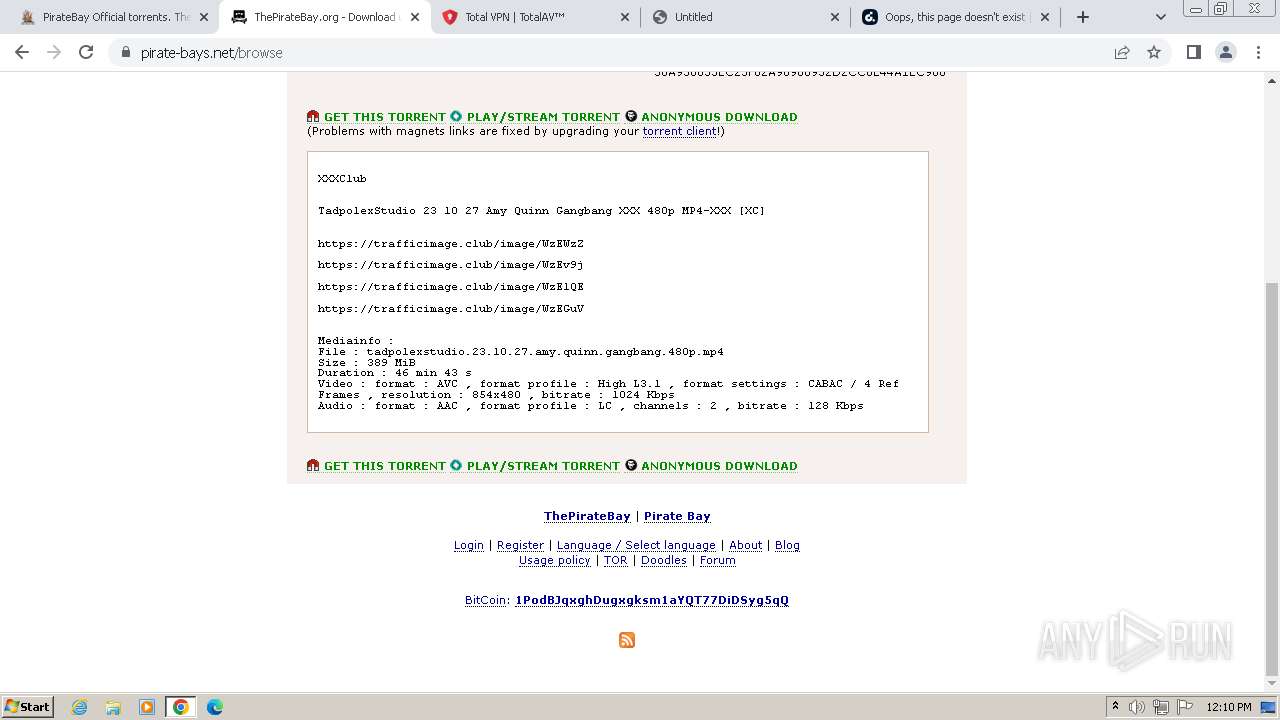
Task: Click the BitCoin label link
Action: (485, 600)
